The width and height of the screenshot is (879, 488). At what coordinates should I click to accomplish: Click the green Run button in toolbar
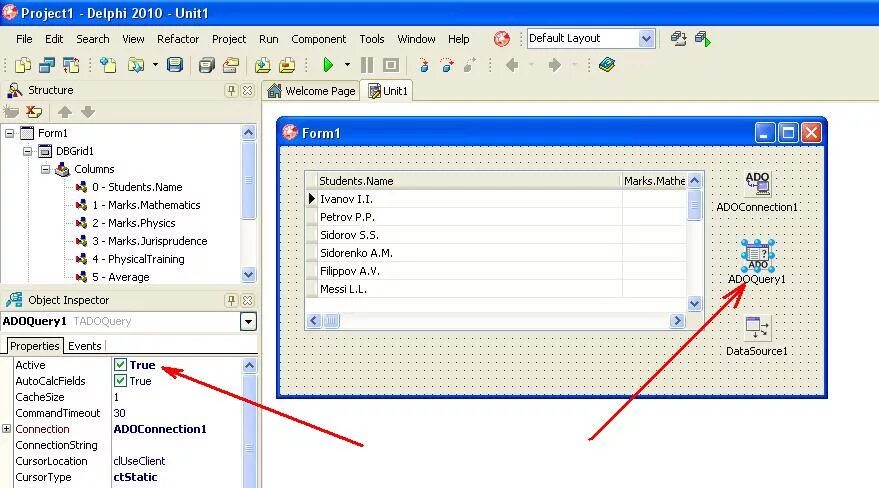point(328,65)
